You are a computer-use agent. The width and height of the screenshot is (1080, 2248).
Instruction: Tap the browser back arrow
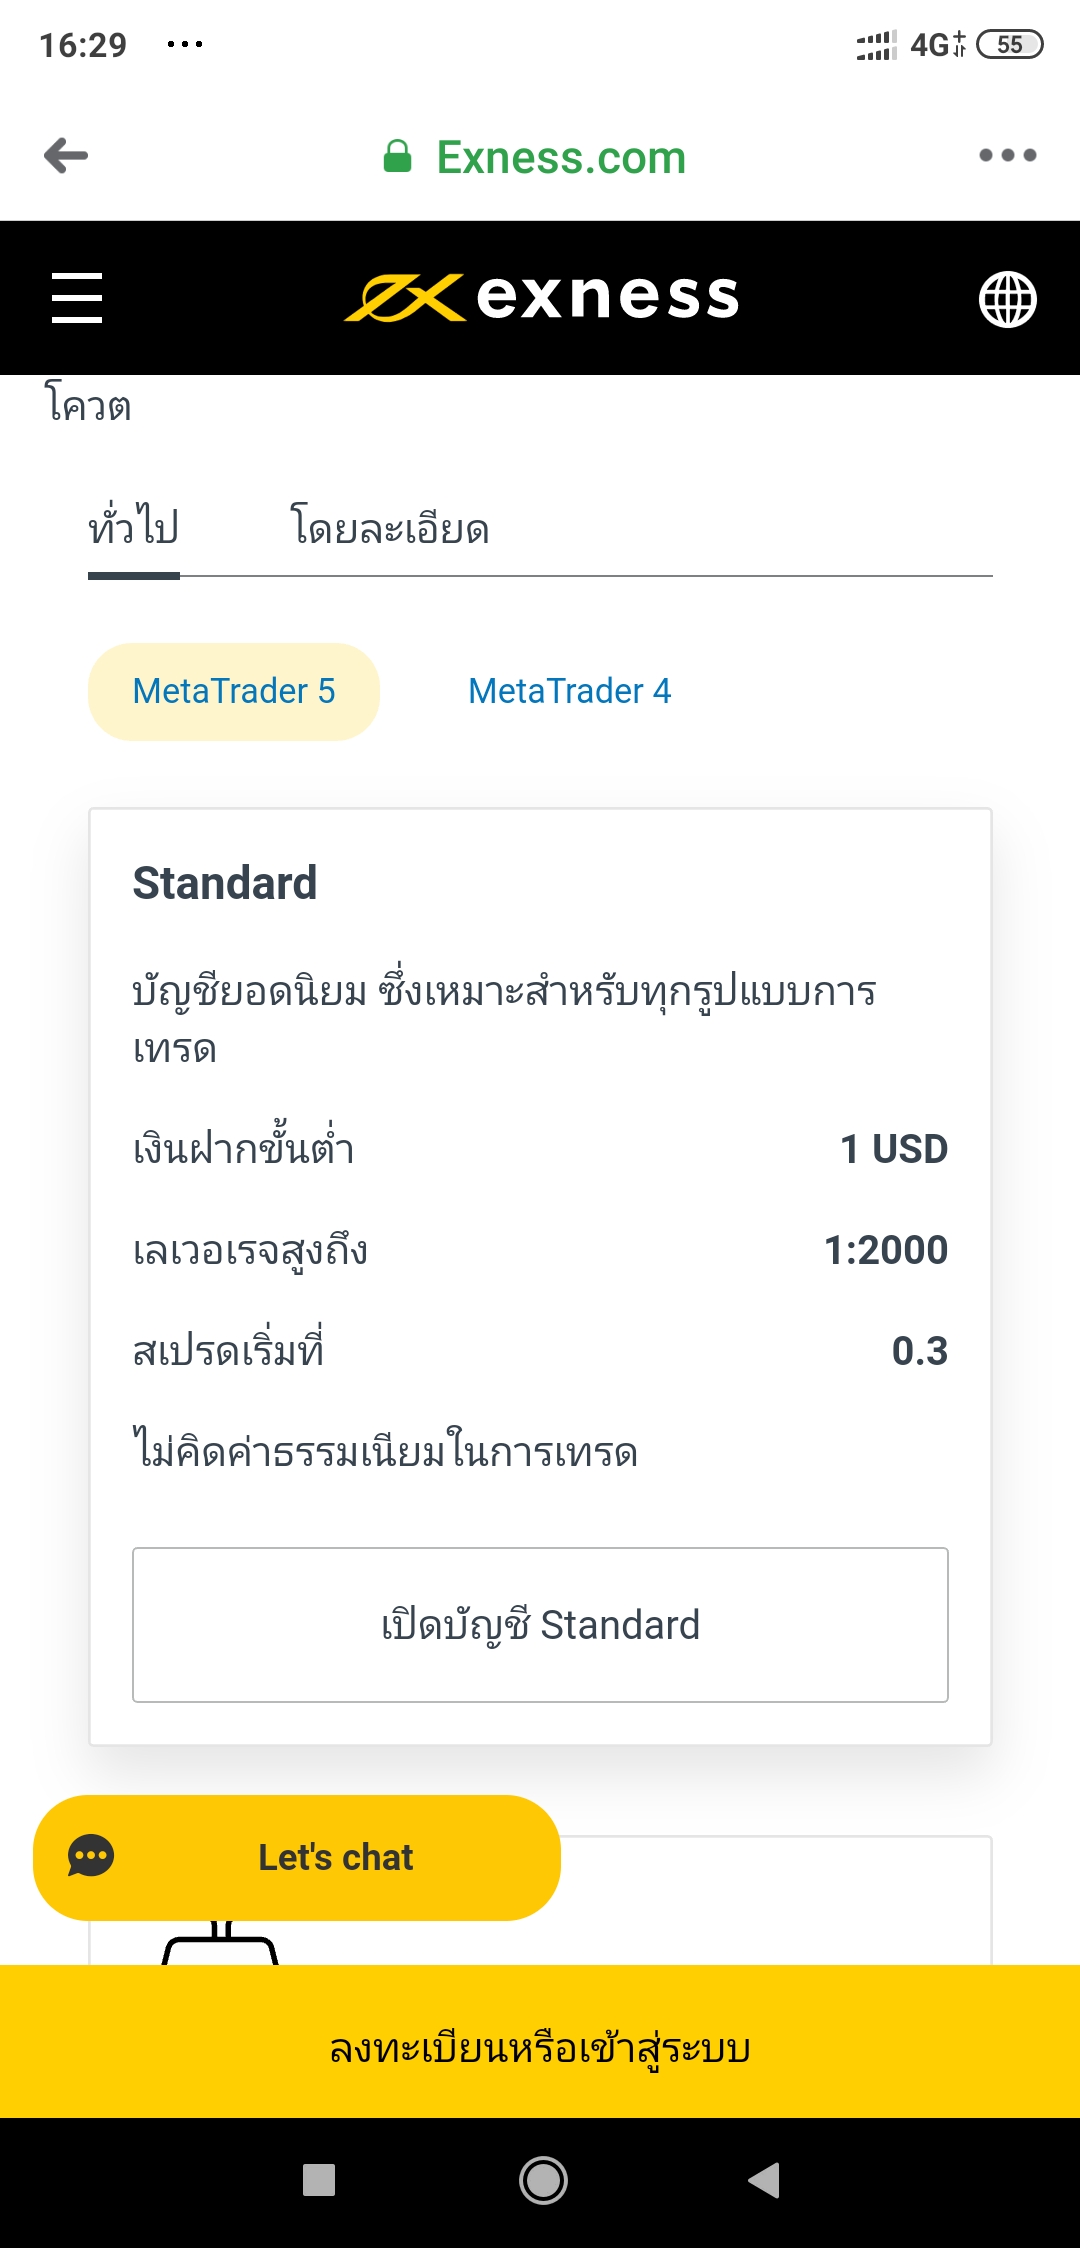(x=66, y=156)
